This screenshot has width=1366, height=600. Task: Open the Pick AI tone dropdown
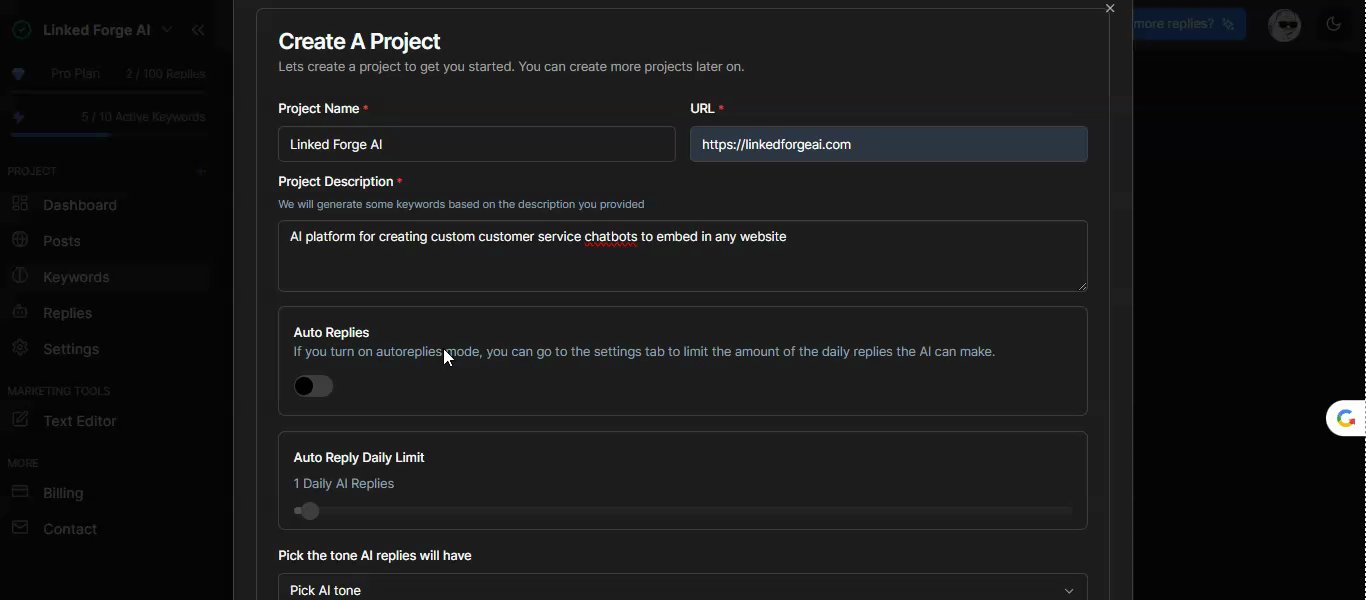tap(682, 589)
